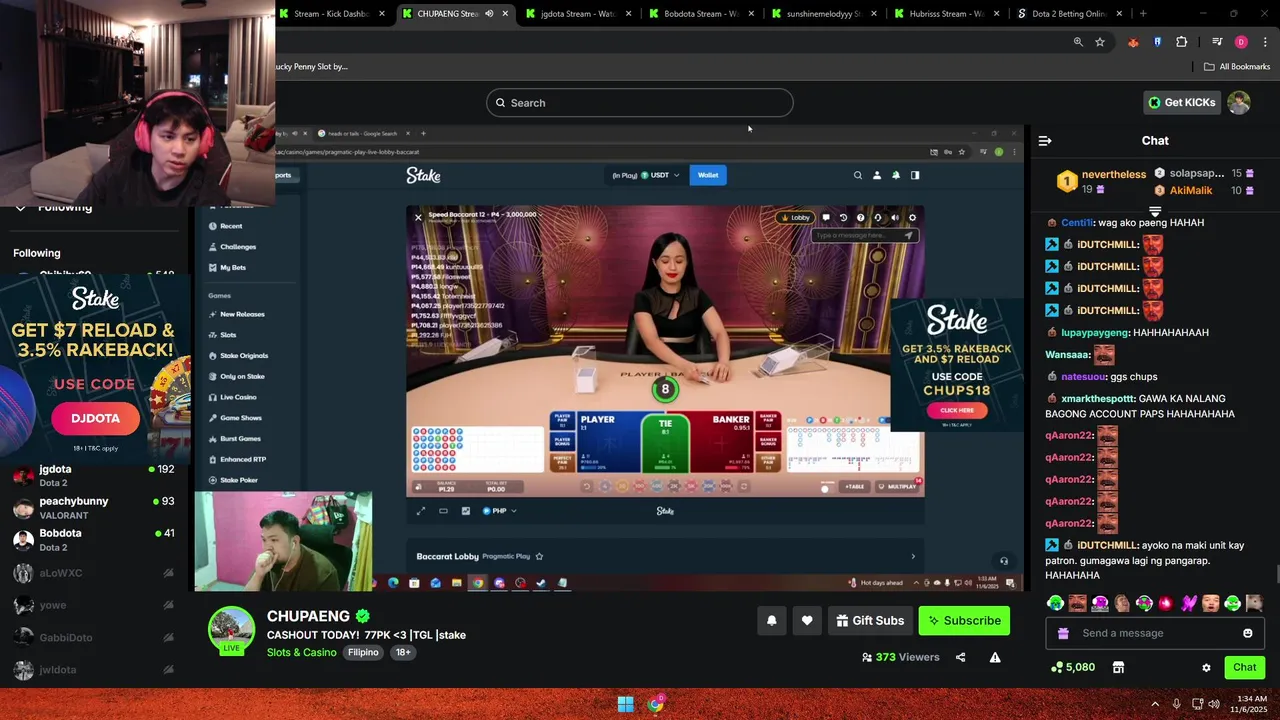Screen dimensions: 1280x720
Task: Share the stream using the share icon
Action: 961,657
